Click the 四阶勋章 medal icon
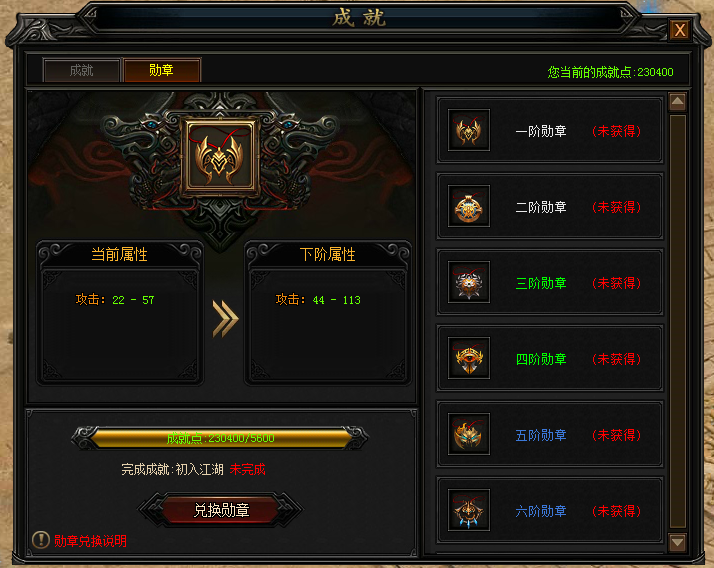This screenshot has width=714, height=568. point(469,358)
